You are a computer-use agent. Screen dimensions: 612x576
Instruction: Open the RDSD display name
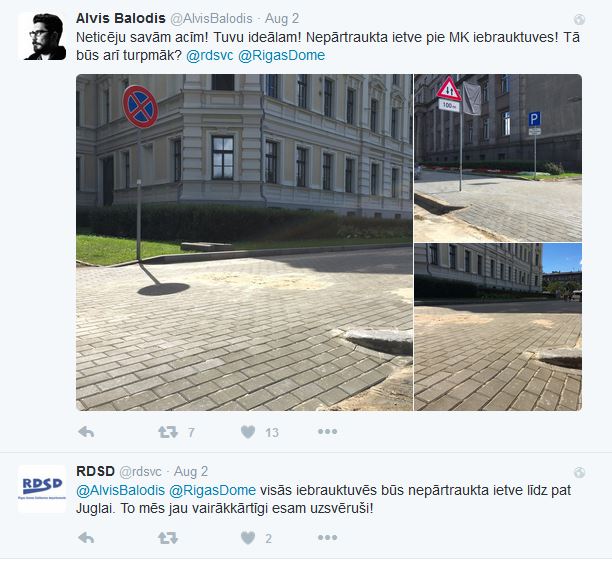(x=95, y=471)
